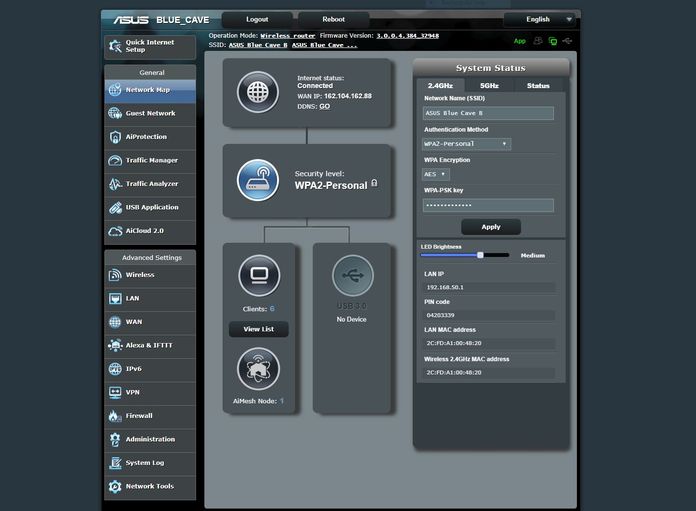Click the Apply button

pyautogui.click(x=491, y=227)
